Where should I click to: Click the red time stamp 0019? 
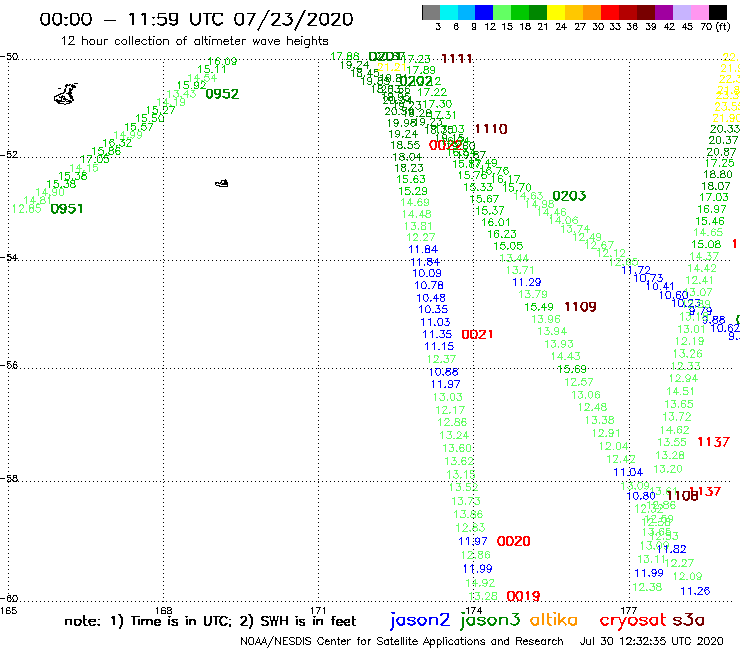coord(523,596)
